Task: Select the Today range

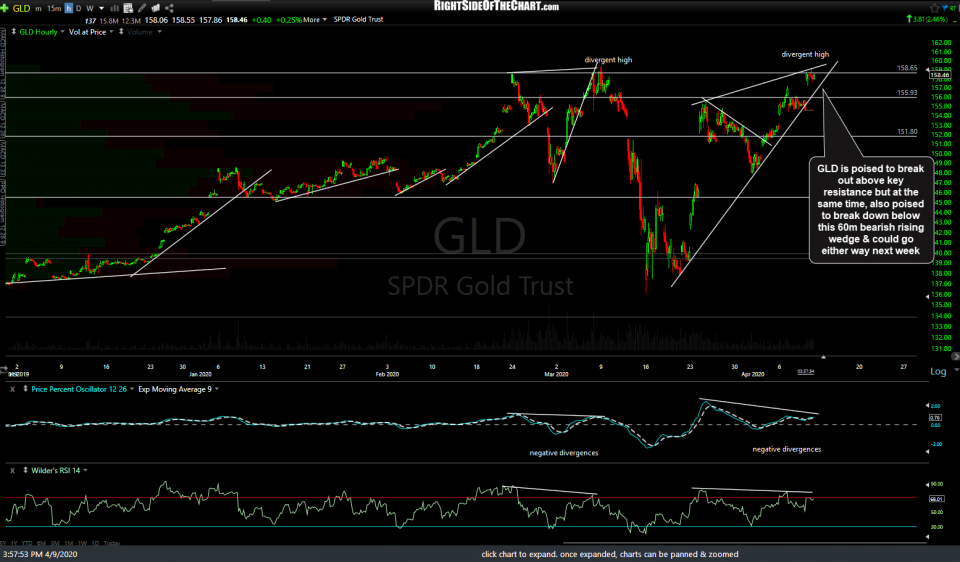Action: coord(112,544)
